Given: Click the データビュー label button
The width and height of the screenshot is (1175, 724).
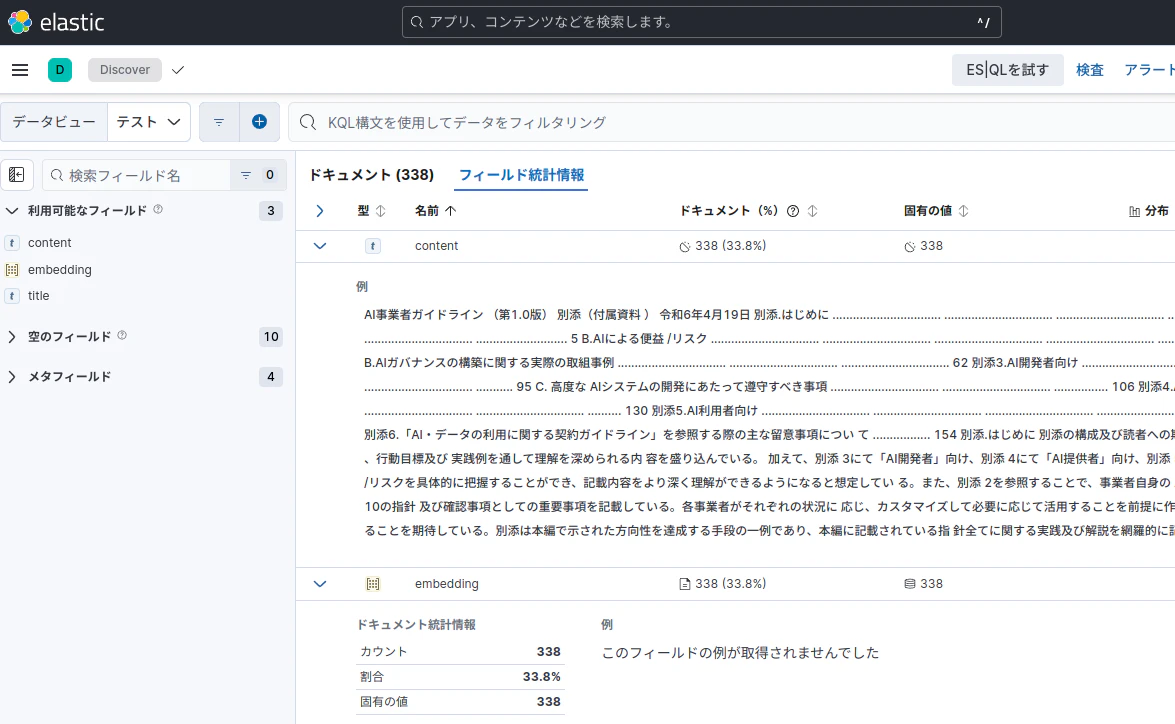Looking at the screenshot, I should pyautogui.click(x=54, y=122).
